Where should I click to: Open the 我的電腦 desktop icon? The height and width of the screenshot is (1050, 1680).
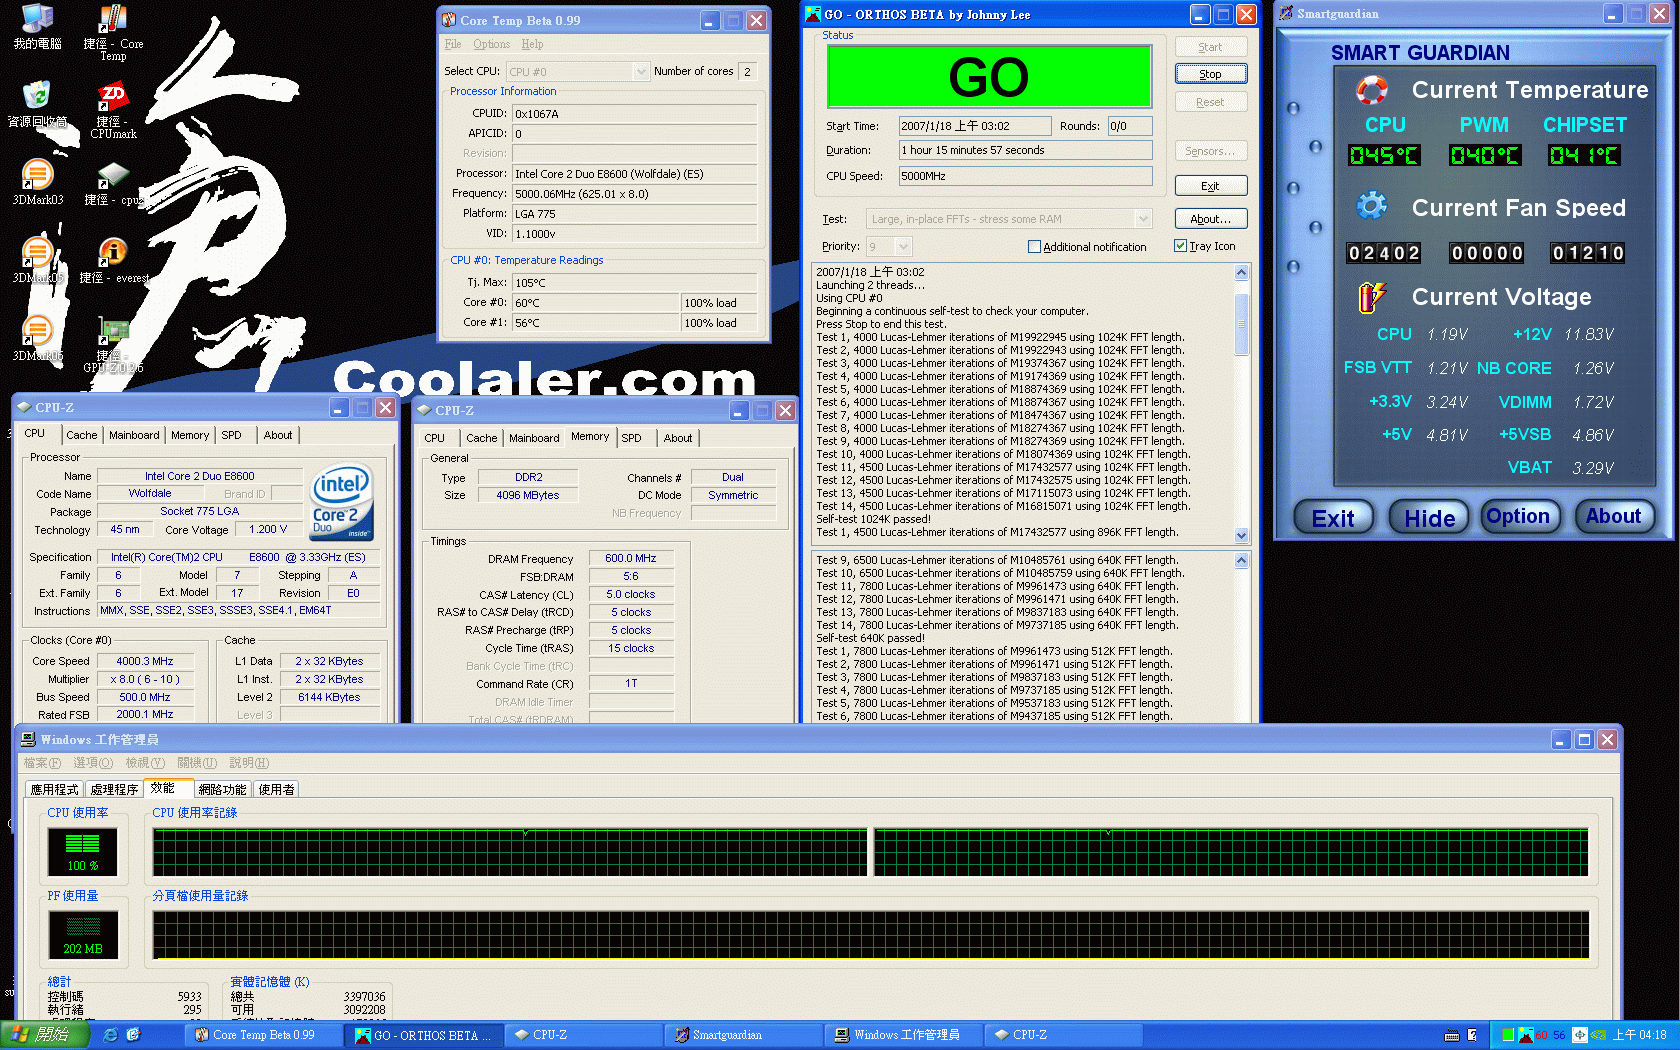click(37, 26)
